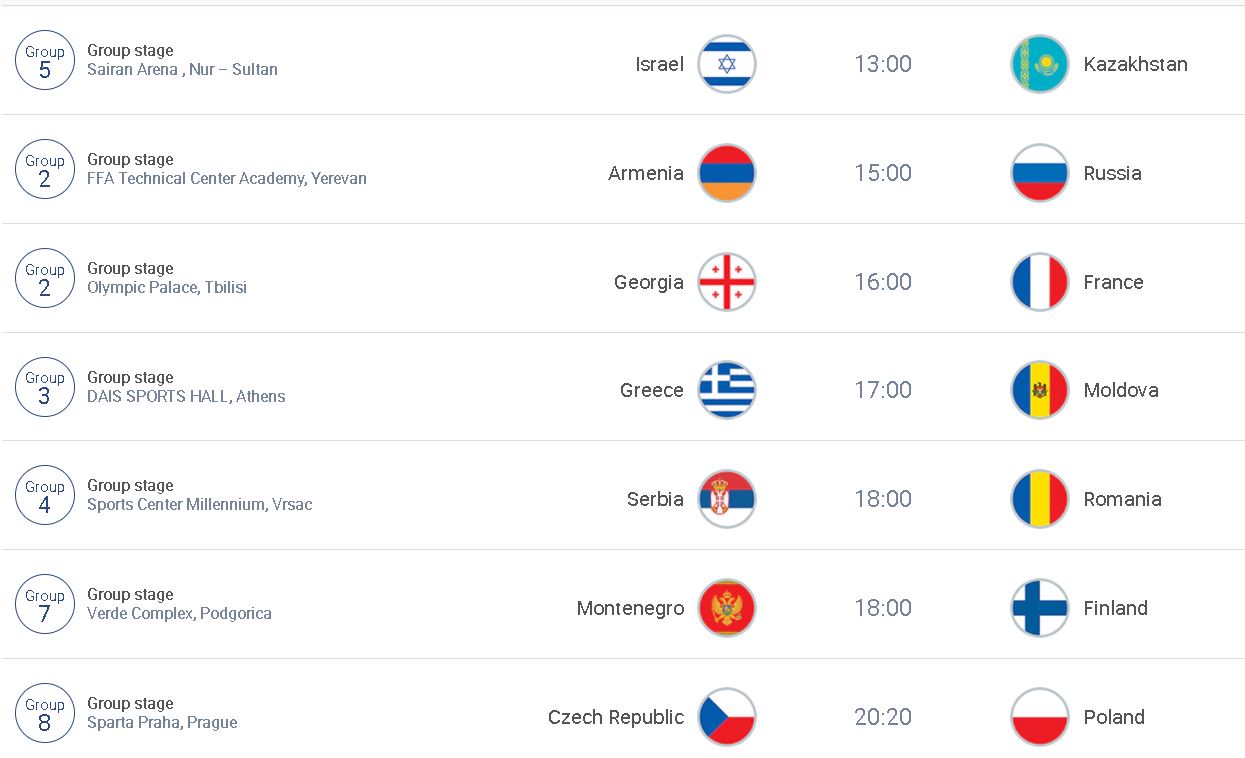Open the Russia team name link
Screen dimensions: 1245x758
click(x=1112, y=173)
